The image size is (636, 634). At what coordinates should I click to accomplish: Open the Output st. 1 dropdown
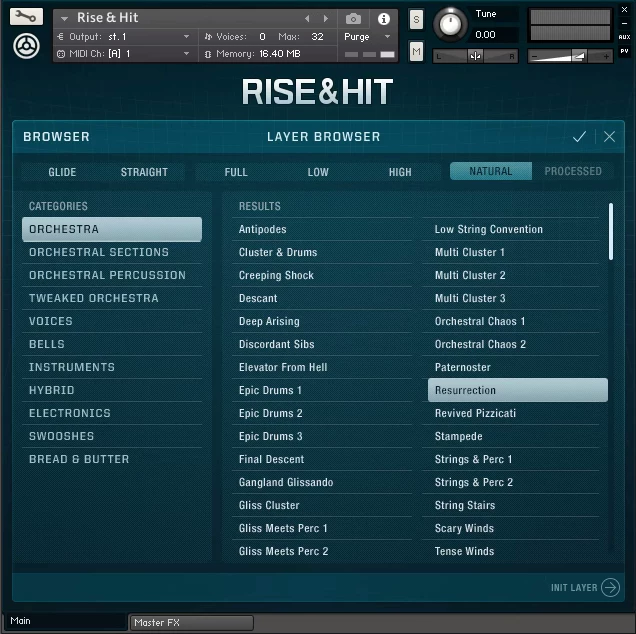(x=126, y=37)
